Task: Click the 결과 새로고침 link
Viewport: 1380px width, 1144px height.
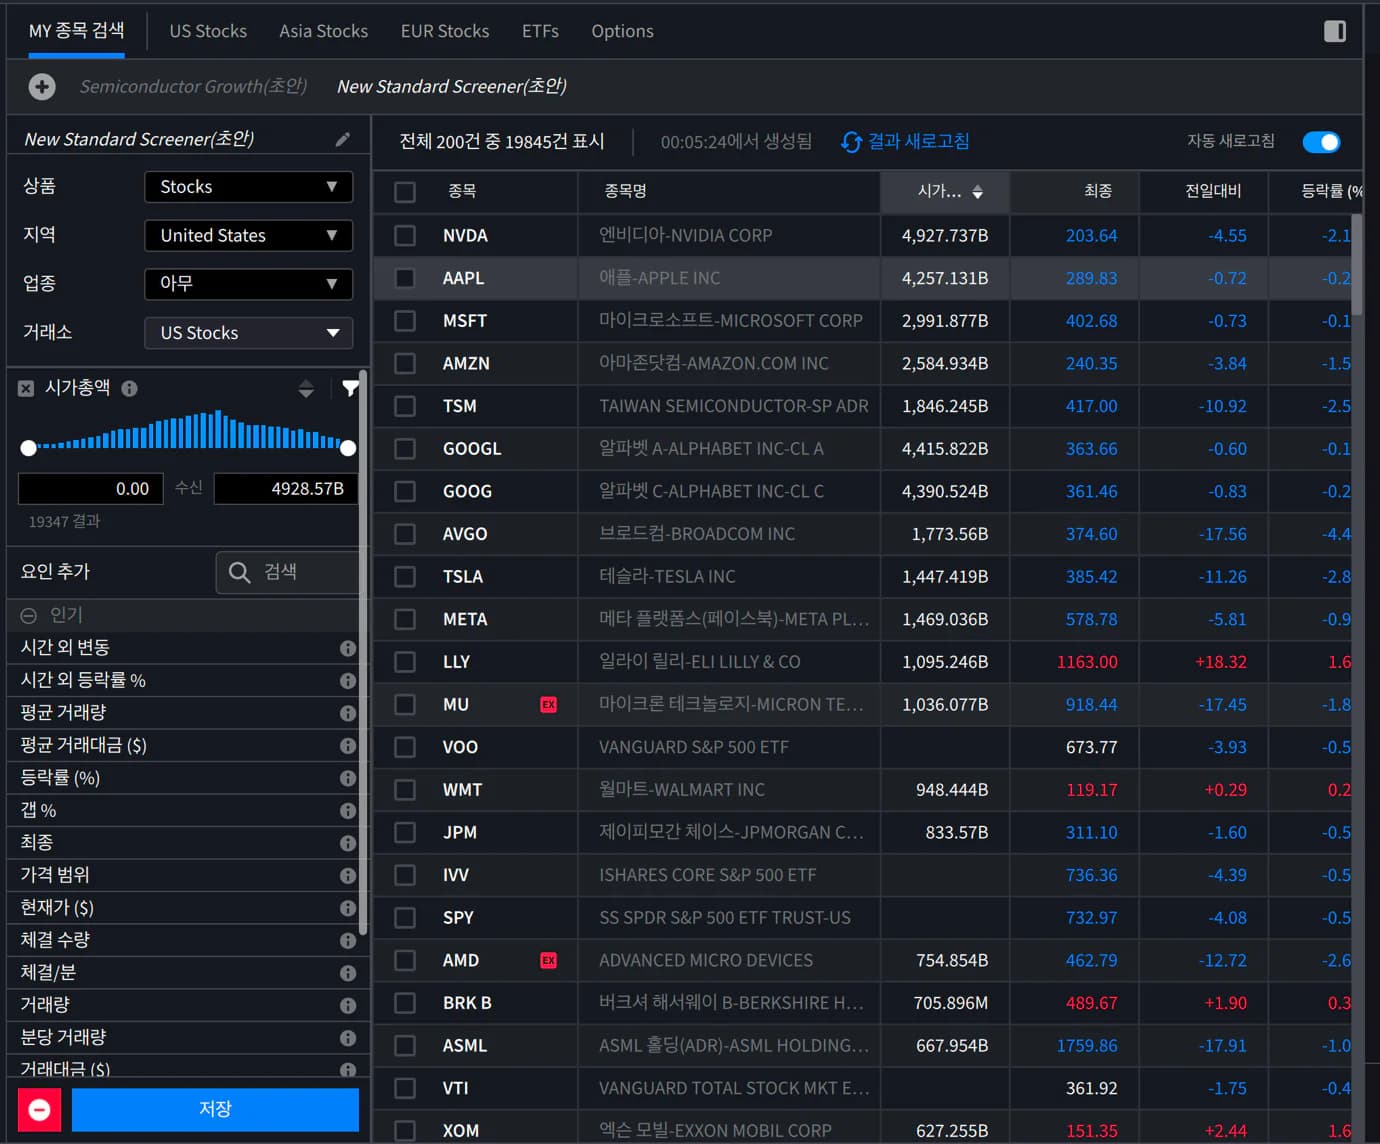Action: click(918, 141)
